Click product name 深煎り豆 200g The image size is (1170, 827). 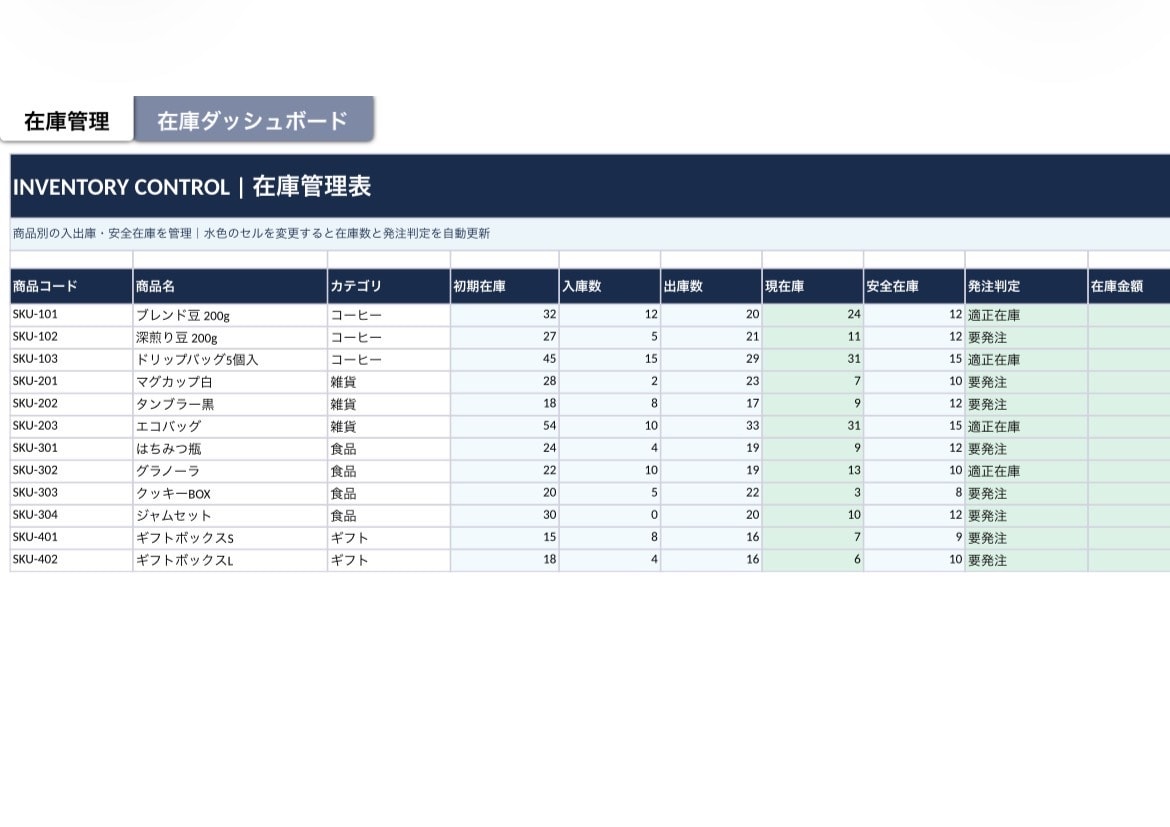click(230, 337)
